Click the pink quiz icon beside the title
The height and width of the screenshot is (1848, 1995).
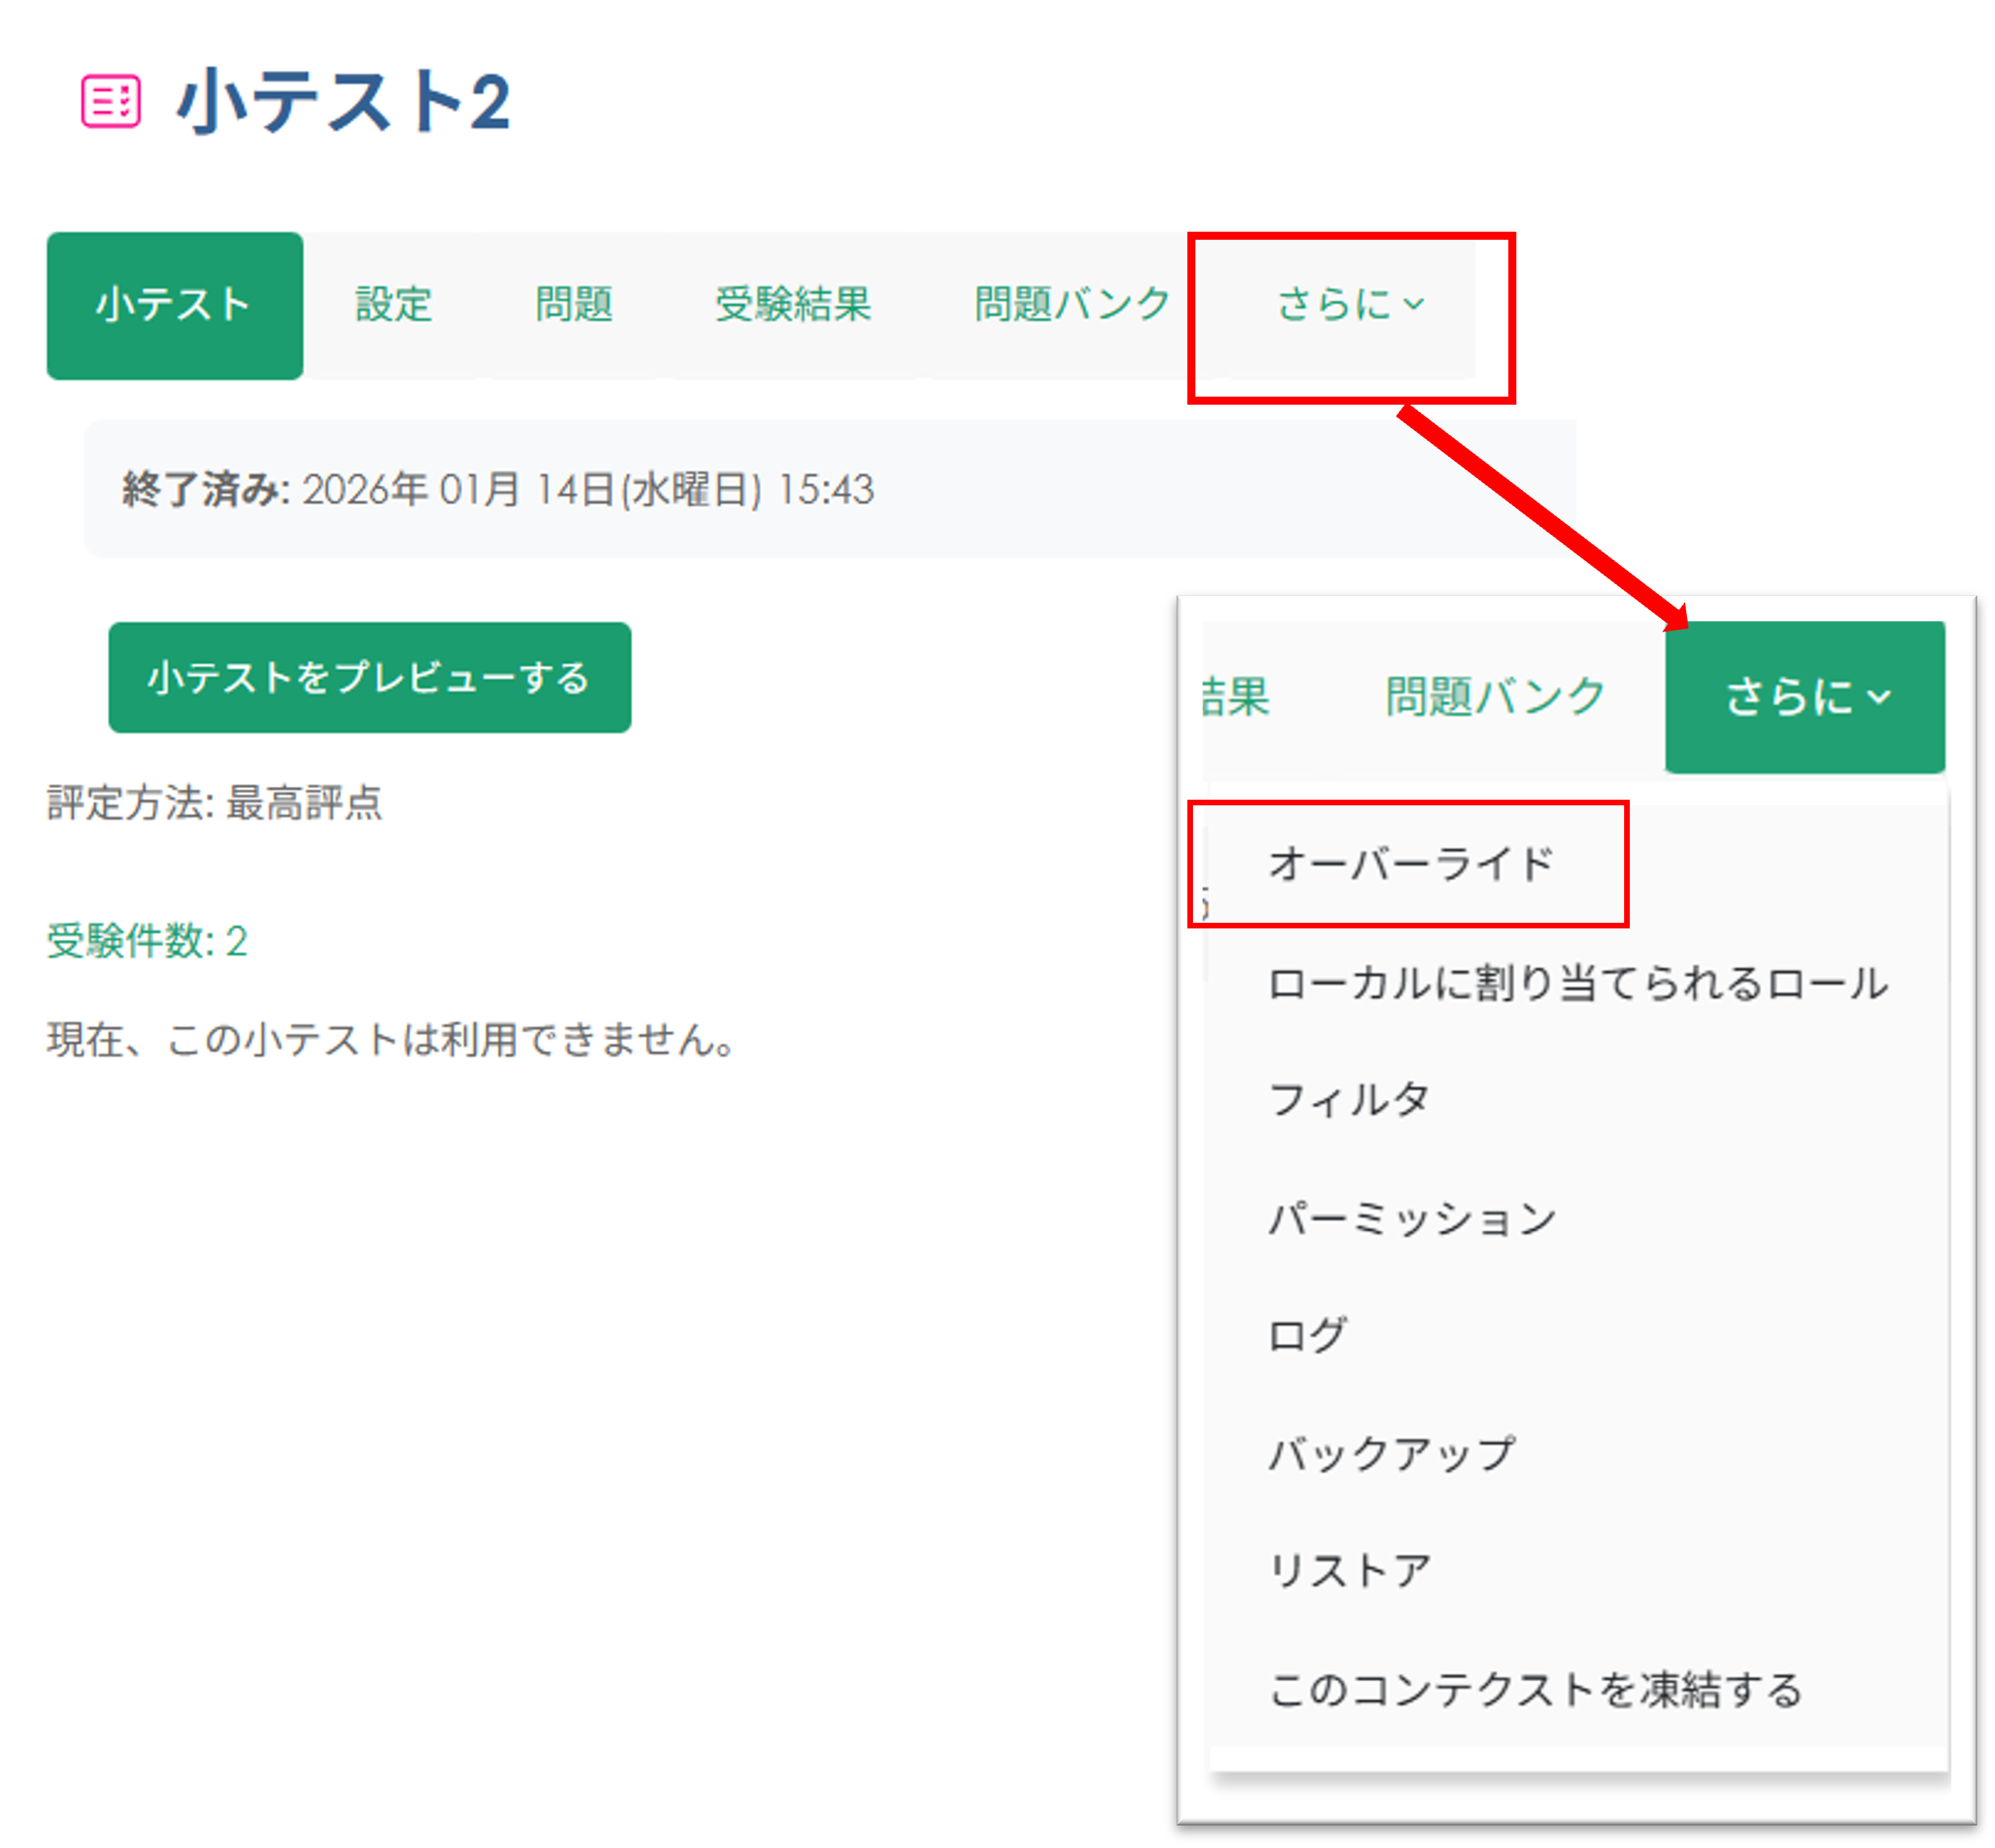(x=110, y=101)
